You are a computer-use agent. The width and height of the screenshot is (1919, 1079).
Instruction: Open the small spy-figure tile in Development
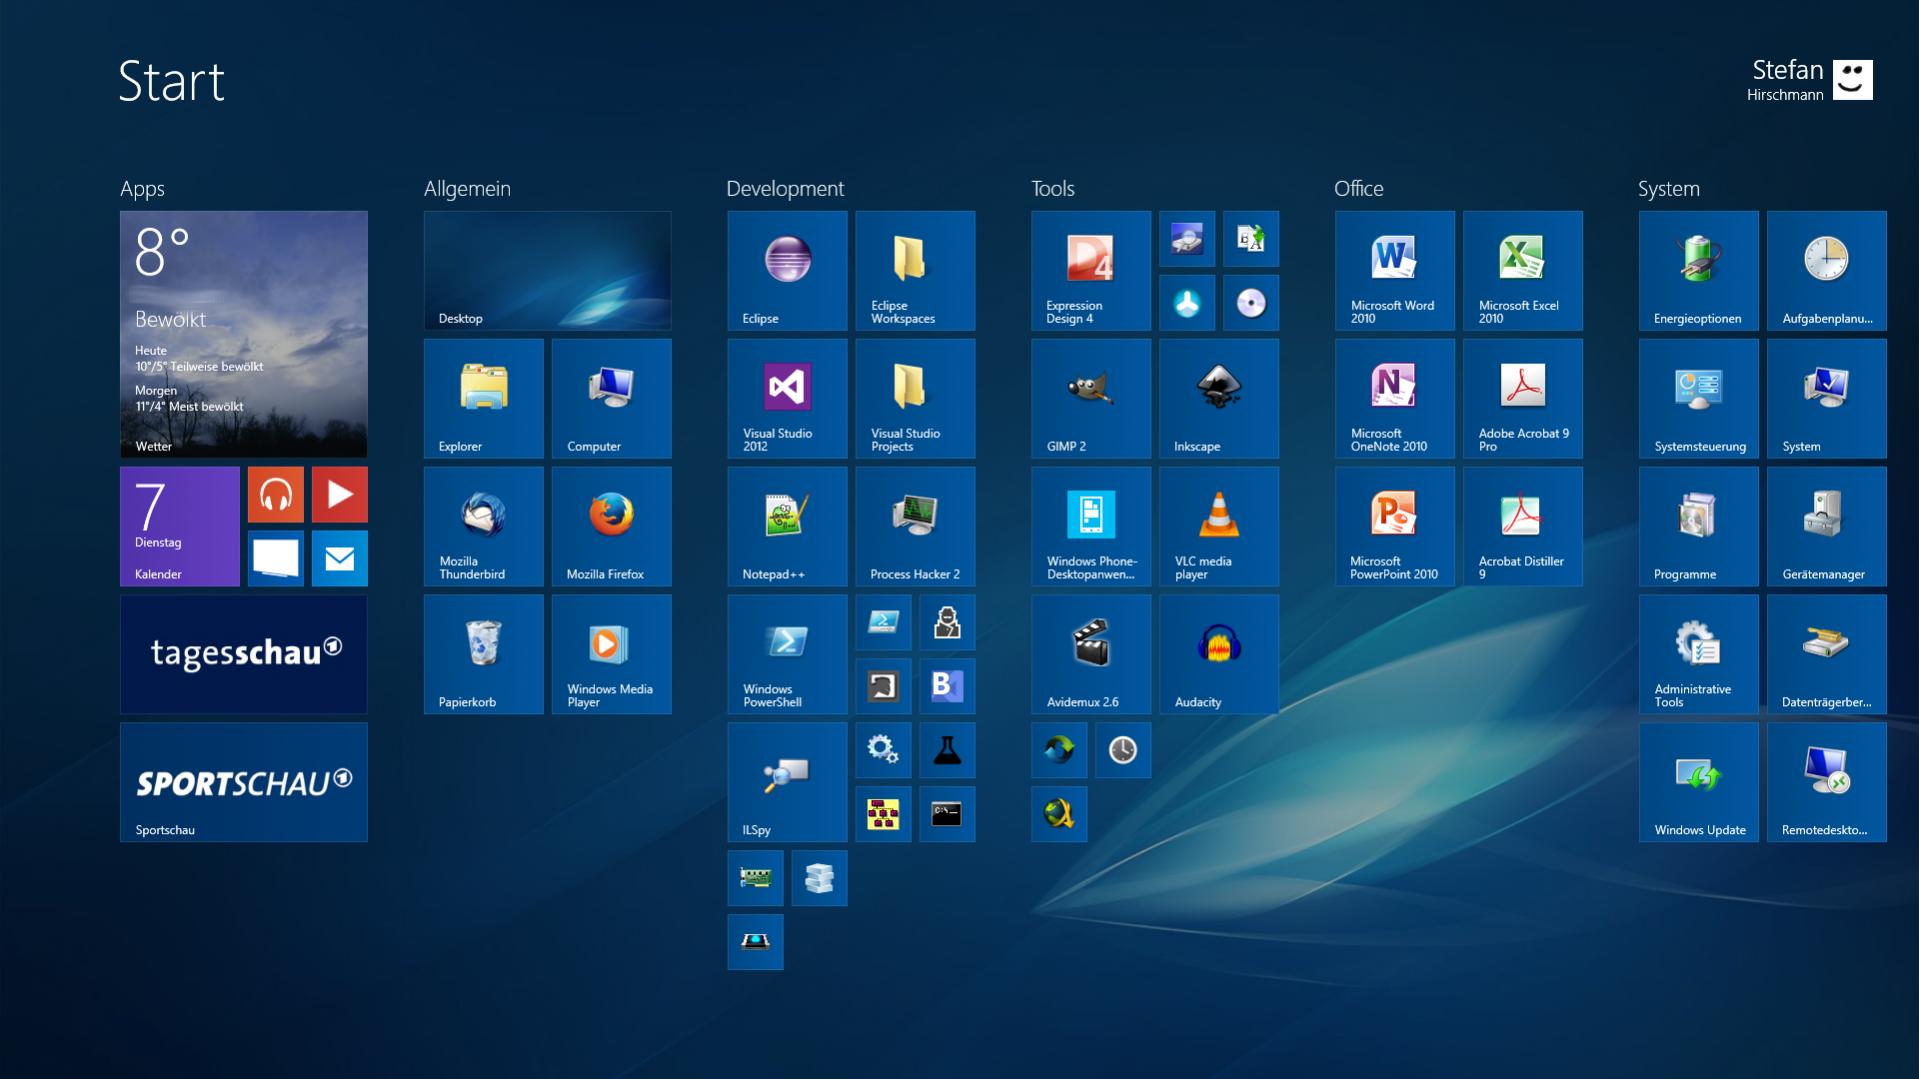point(948,622)
